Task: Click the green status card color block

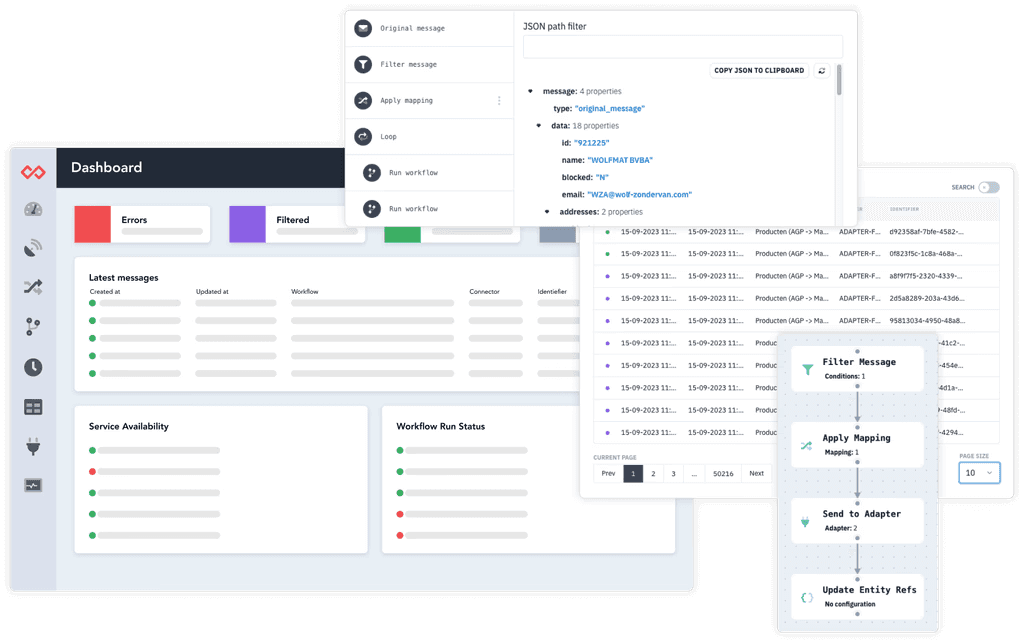Action: 402,234
